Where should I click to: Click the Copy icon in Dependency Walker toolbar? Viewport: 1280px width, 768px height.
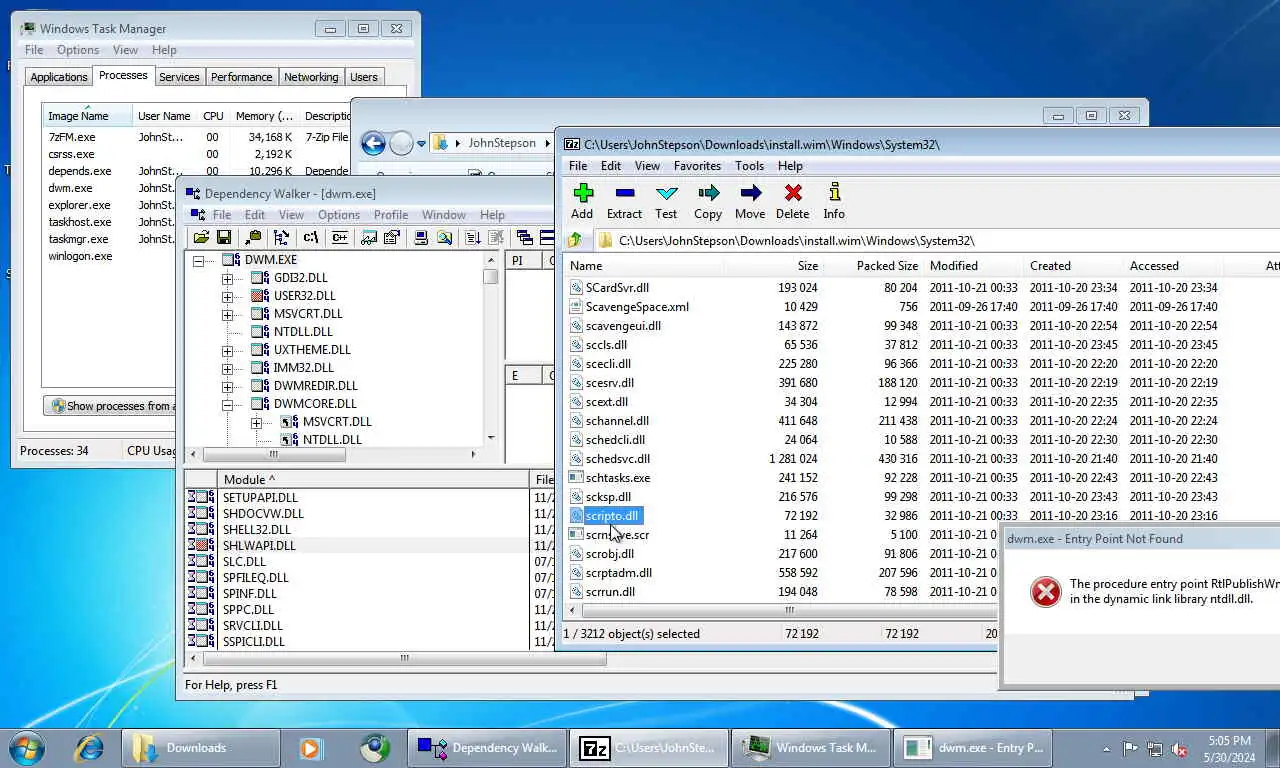(x=254, y=237)
